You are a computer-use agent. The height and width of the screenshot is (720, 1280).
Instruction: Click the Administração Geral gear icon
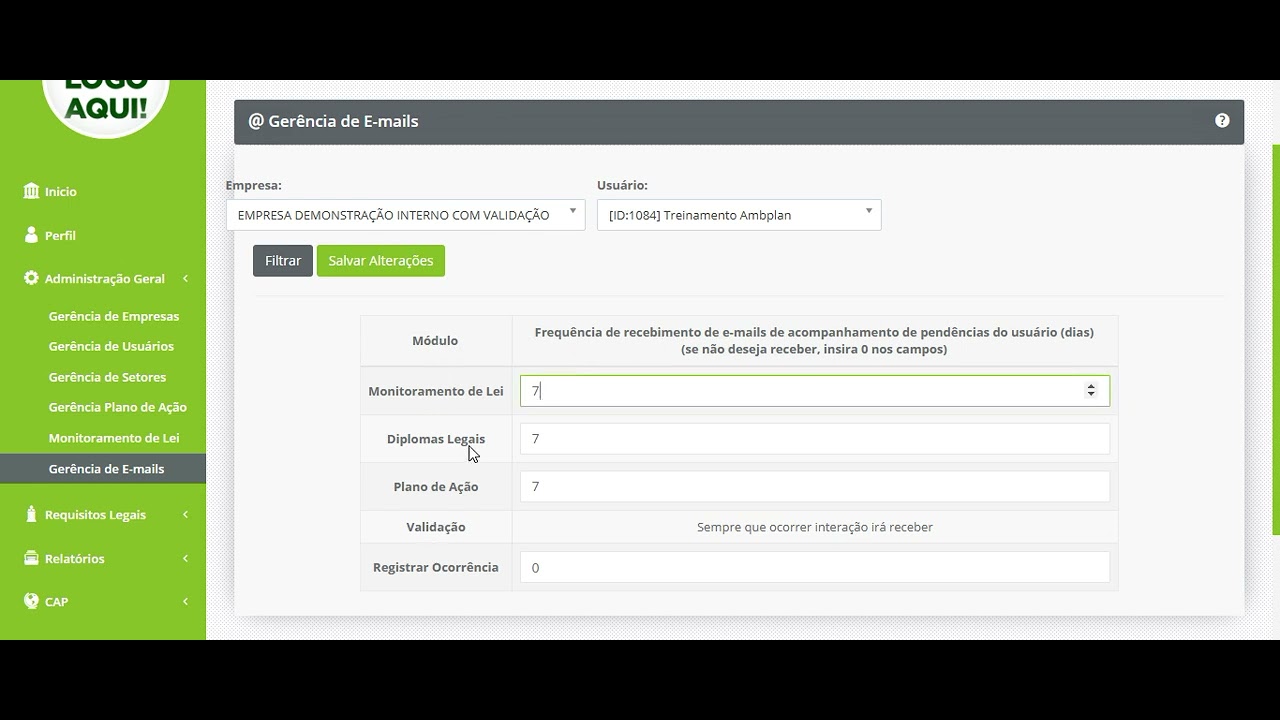31,278
